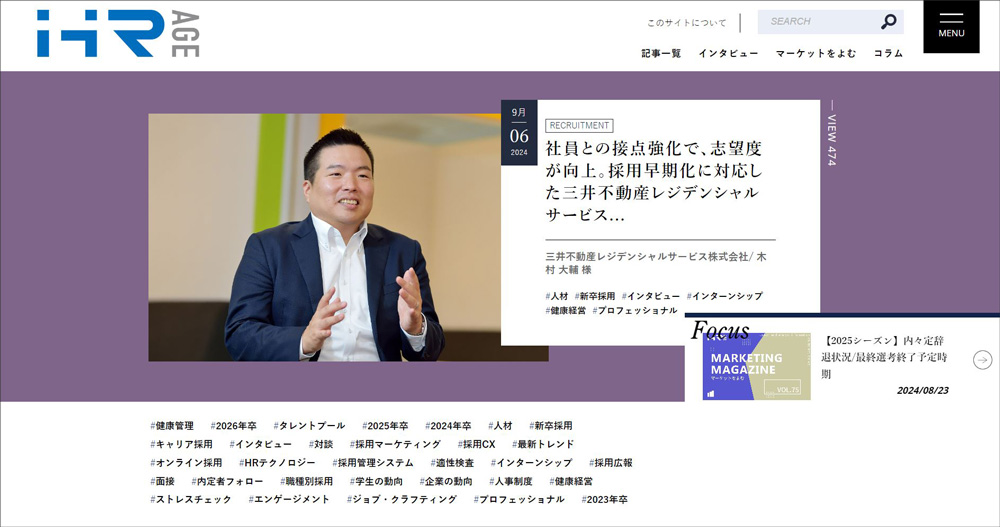This screenshot has width=1000, height=527.
Task: Select the #職種別採用 tag
Action: pos(307,481)
